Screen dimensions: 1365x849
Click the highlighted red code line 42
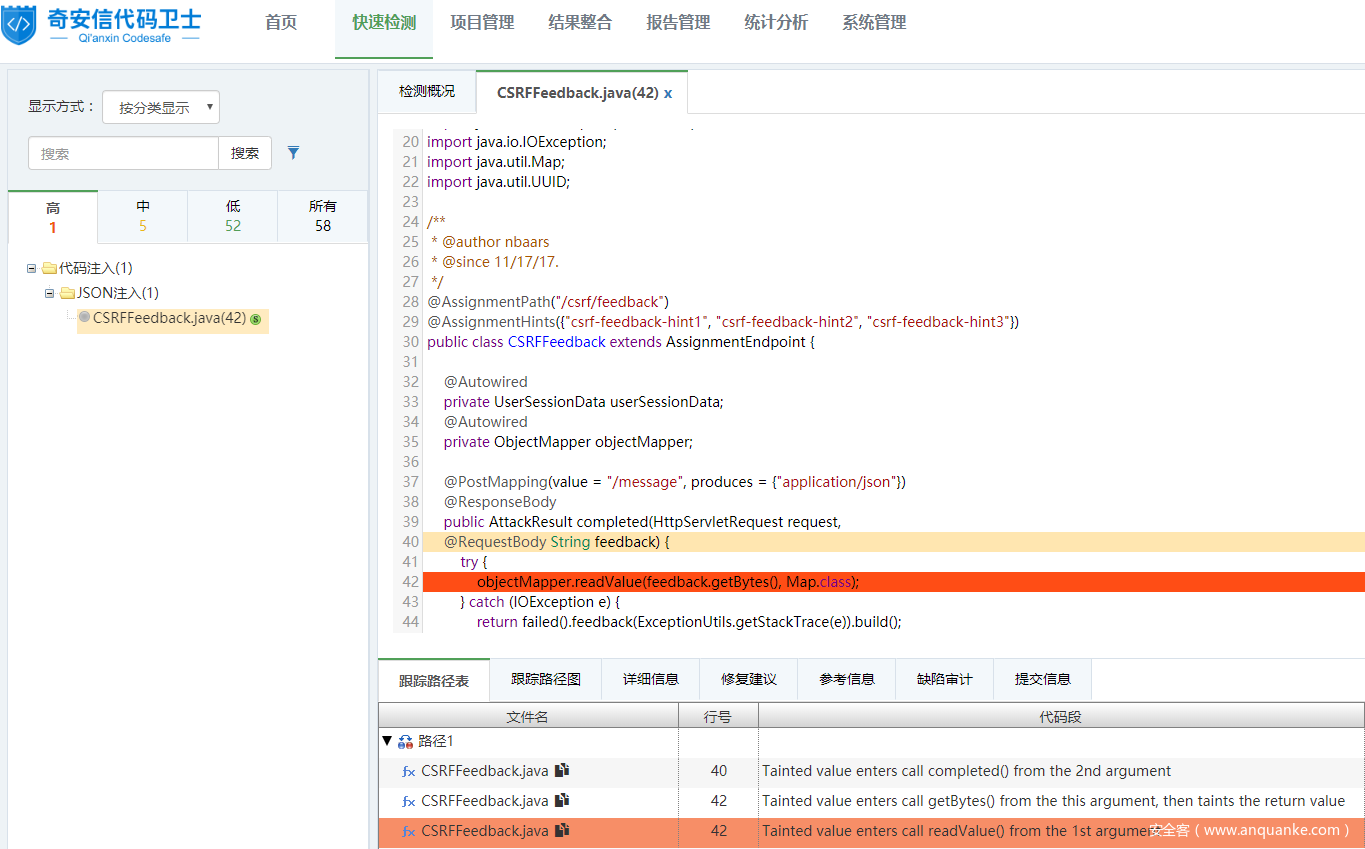[667, 582]
